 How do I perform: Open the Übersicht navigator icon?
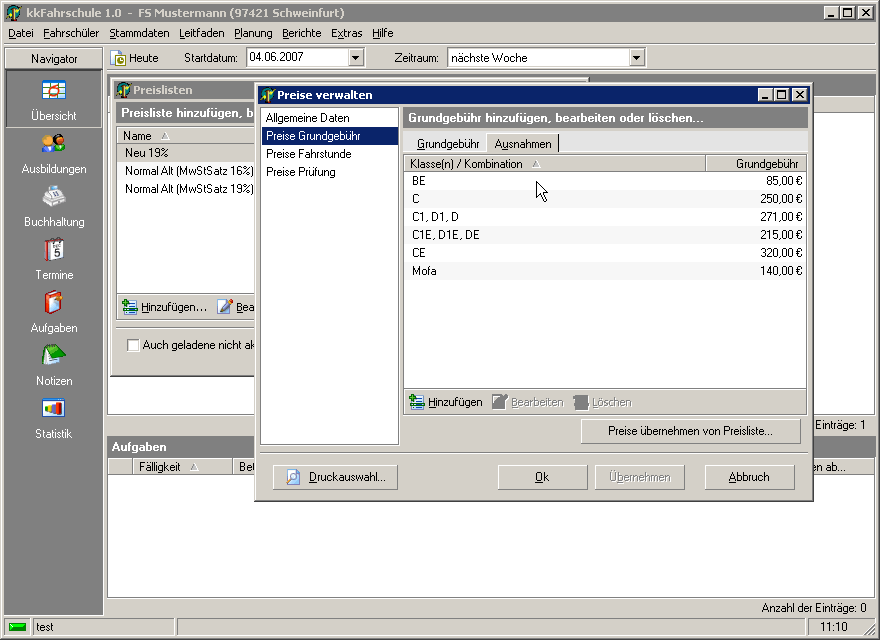coord(53,90)
